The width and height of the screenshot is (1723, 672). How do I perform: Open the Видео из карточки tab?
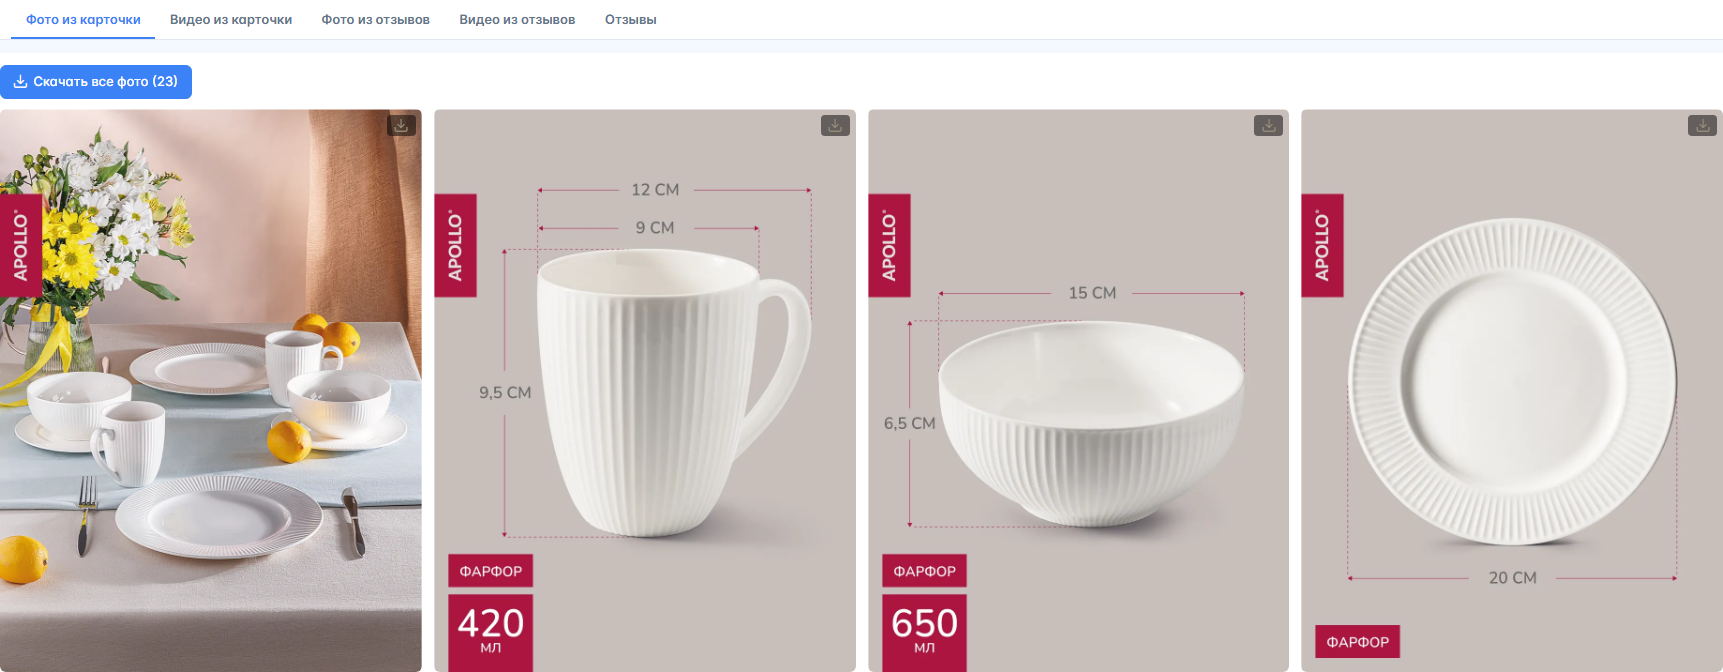click(231, 20)
